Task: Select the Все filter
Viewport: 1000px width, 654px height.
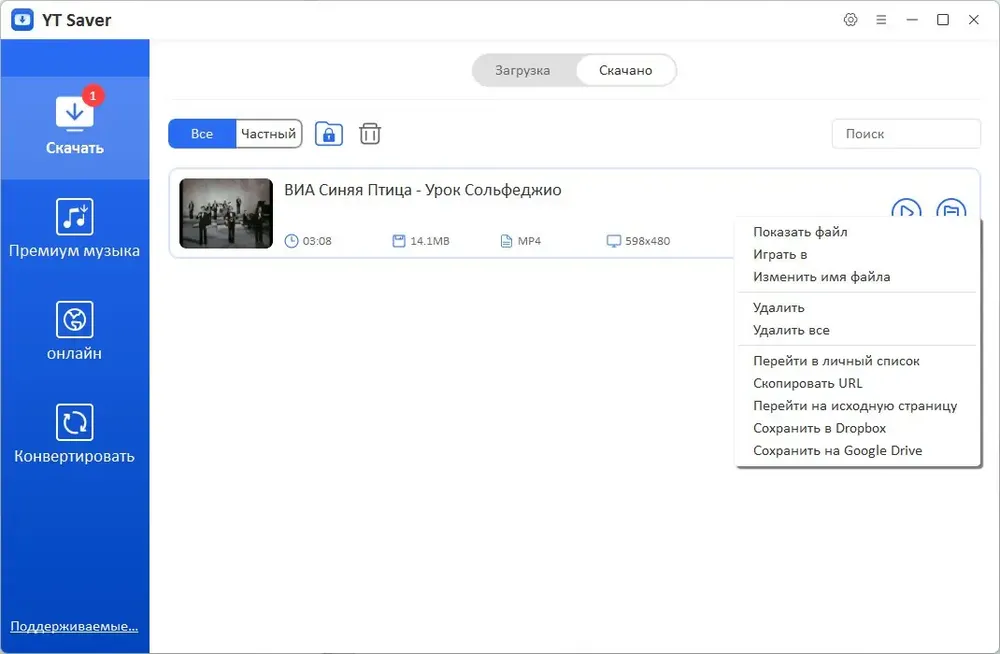Action: tap(202, 134)
